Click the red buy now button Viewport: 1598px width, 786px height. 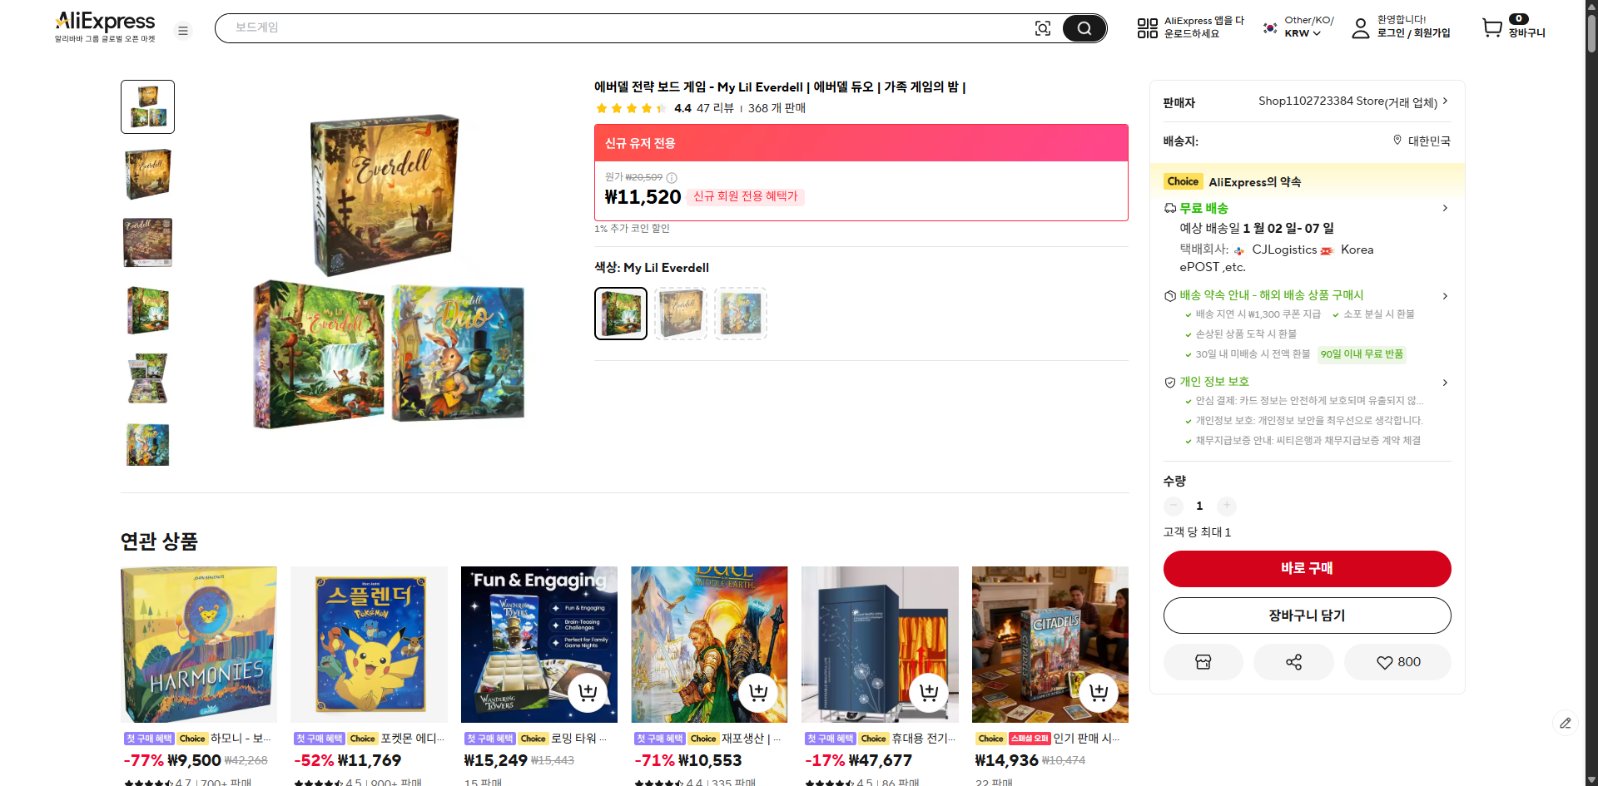coord(1307,568)
